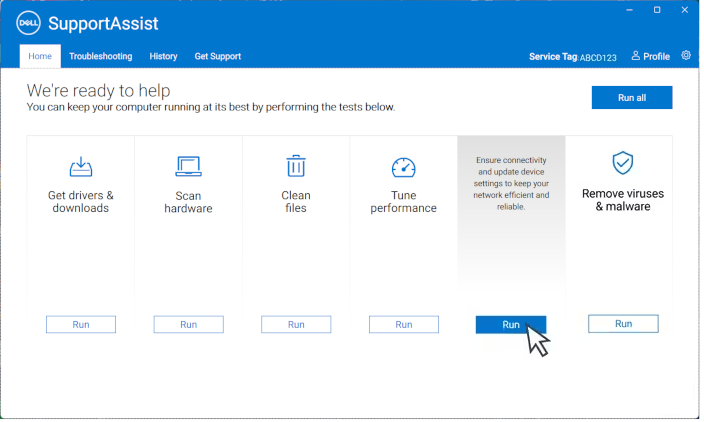Click the Tune performance label
This screenshot has height=422, width=704.
point(403,202)
